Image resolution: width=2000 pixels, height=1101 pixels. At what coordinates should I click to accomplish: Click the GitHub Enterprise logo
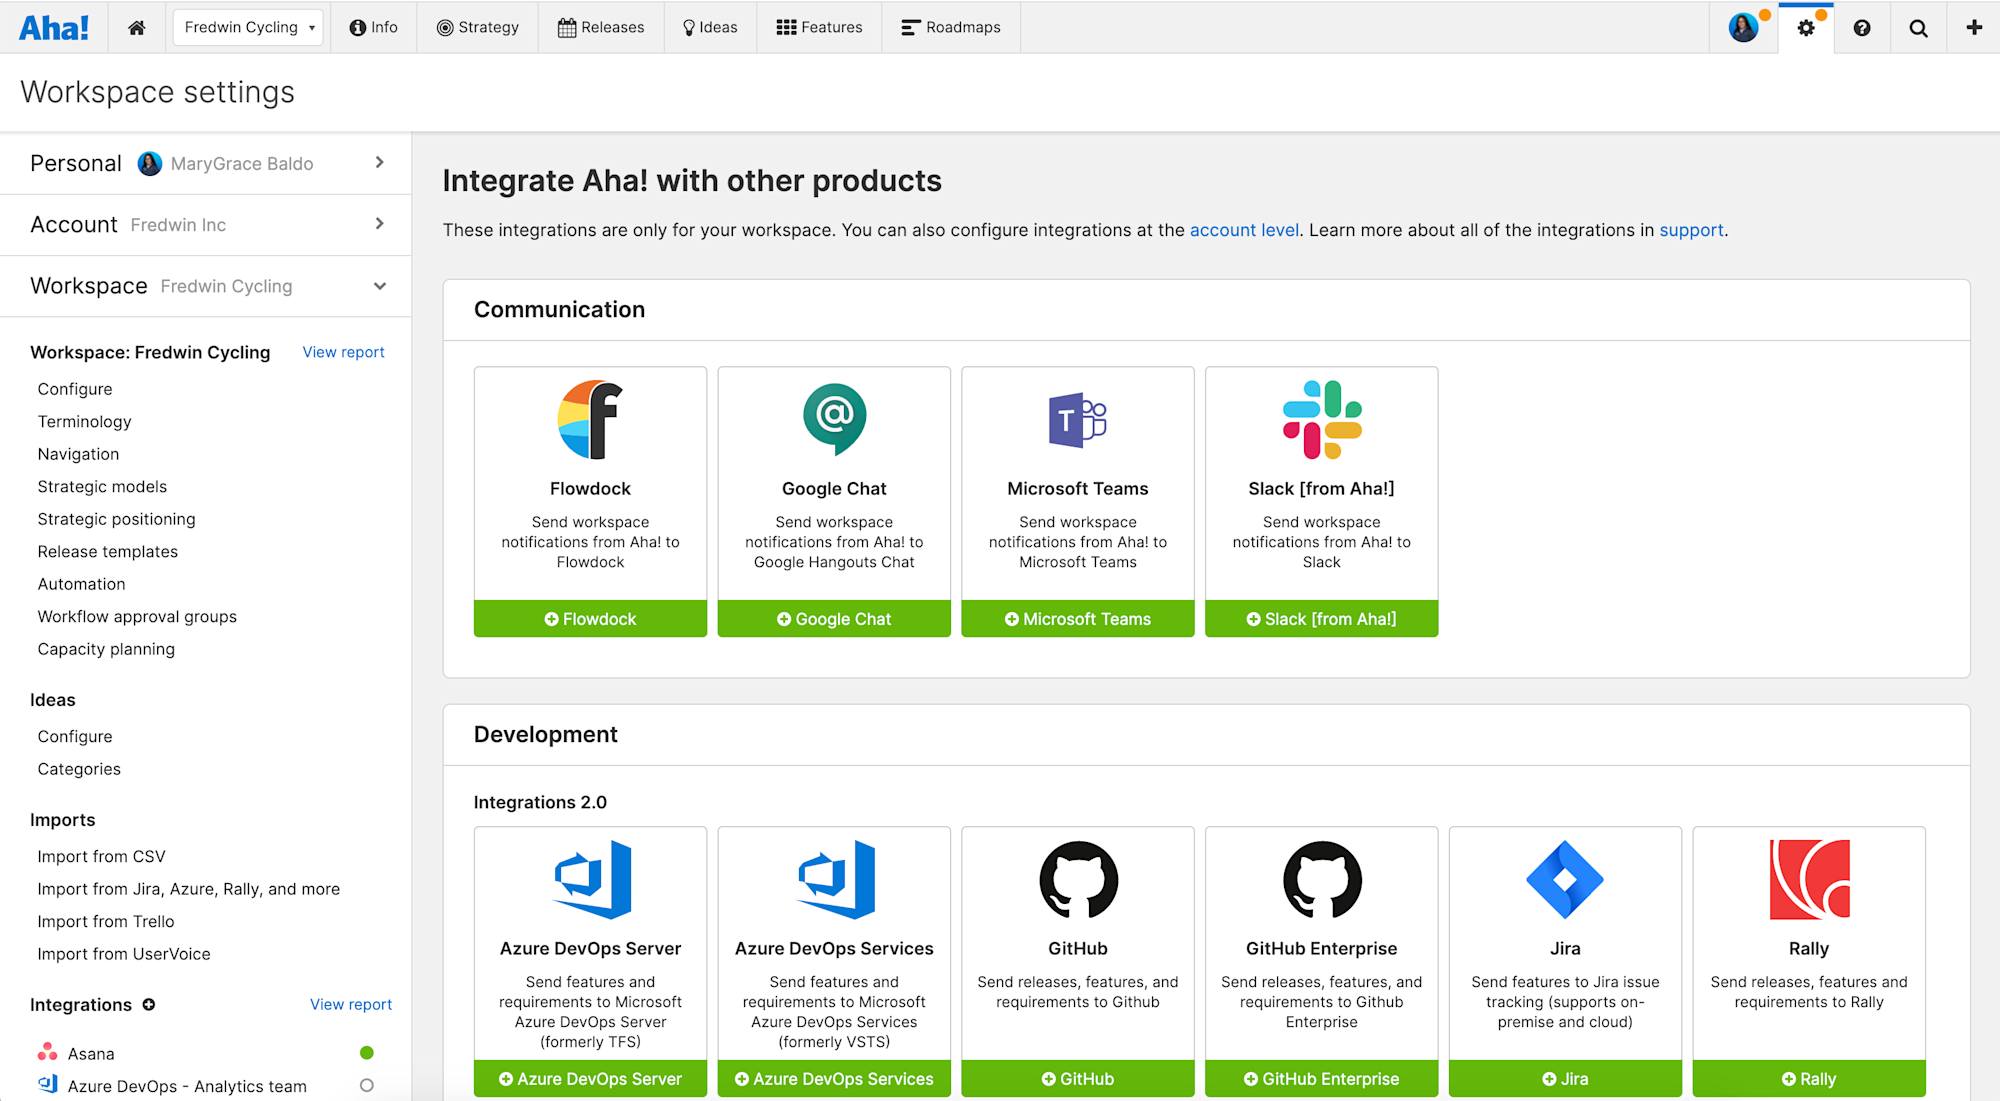pyautogui.click(x=1321, y=881)
